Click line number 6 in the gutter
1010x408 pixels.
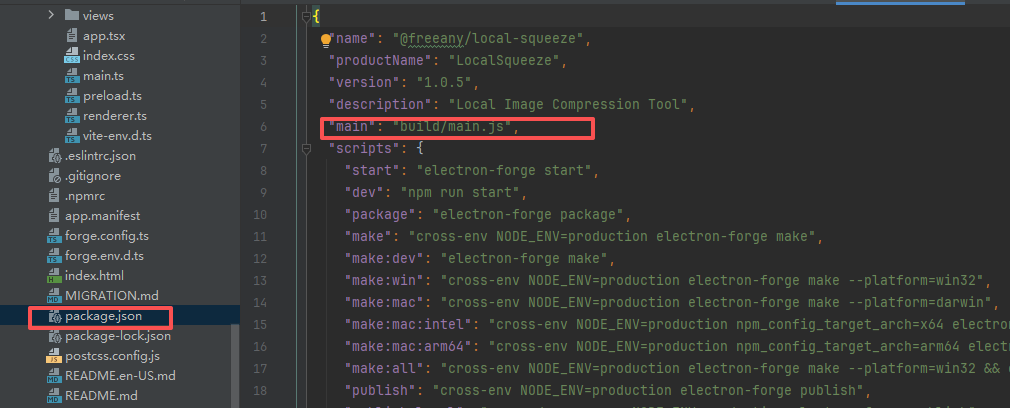[x=263, y=126]
